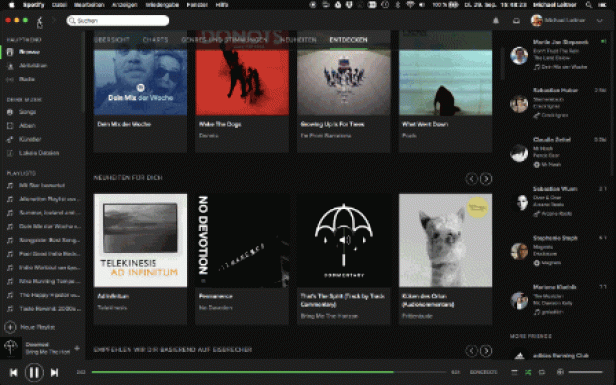The image size is (616, 385).
Task: Show previous Eisbrecher recommendations
Action: (x=471, y=350)
